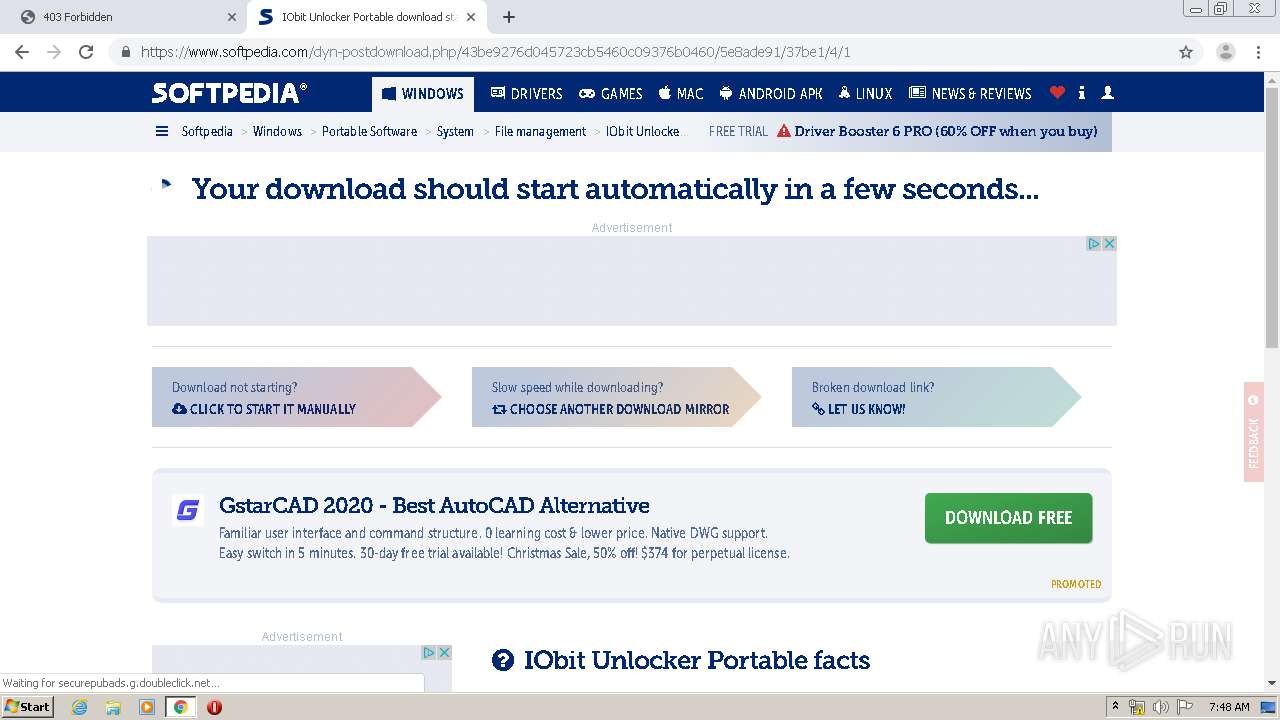1280x720 pixels.
Task: Show hidden system tray icons
Action: (x=1115, y=707)
